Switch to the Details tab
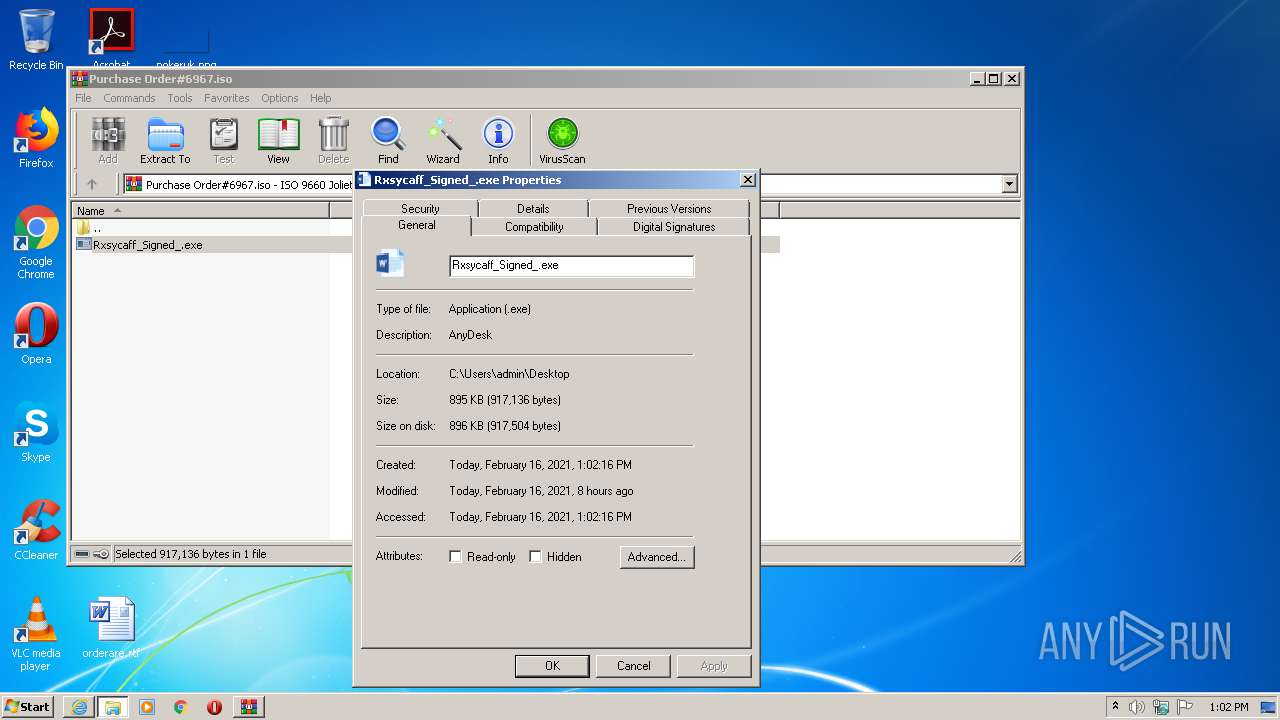 coord(533,208)
